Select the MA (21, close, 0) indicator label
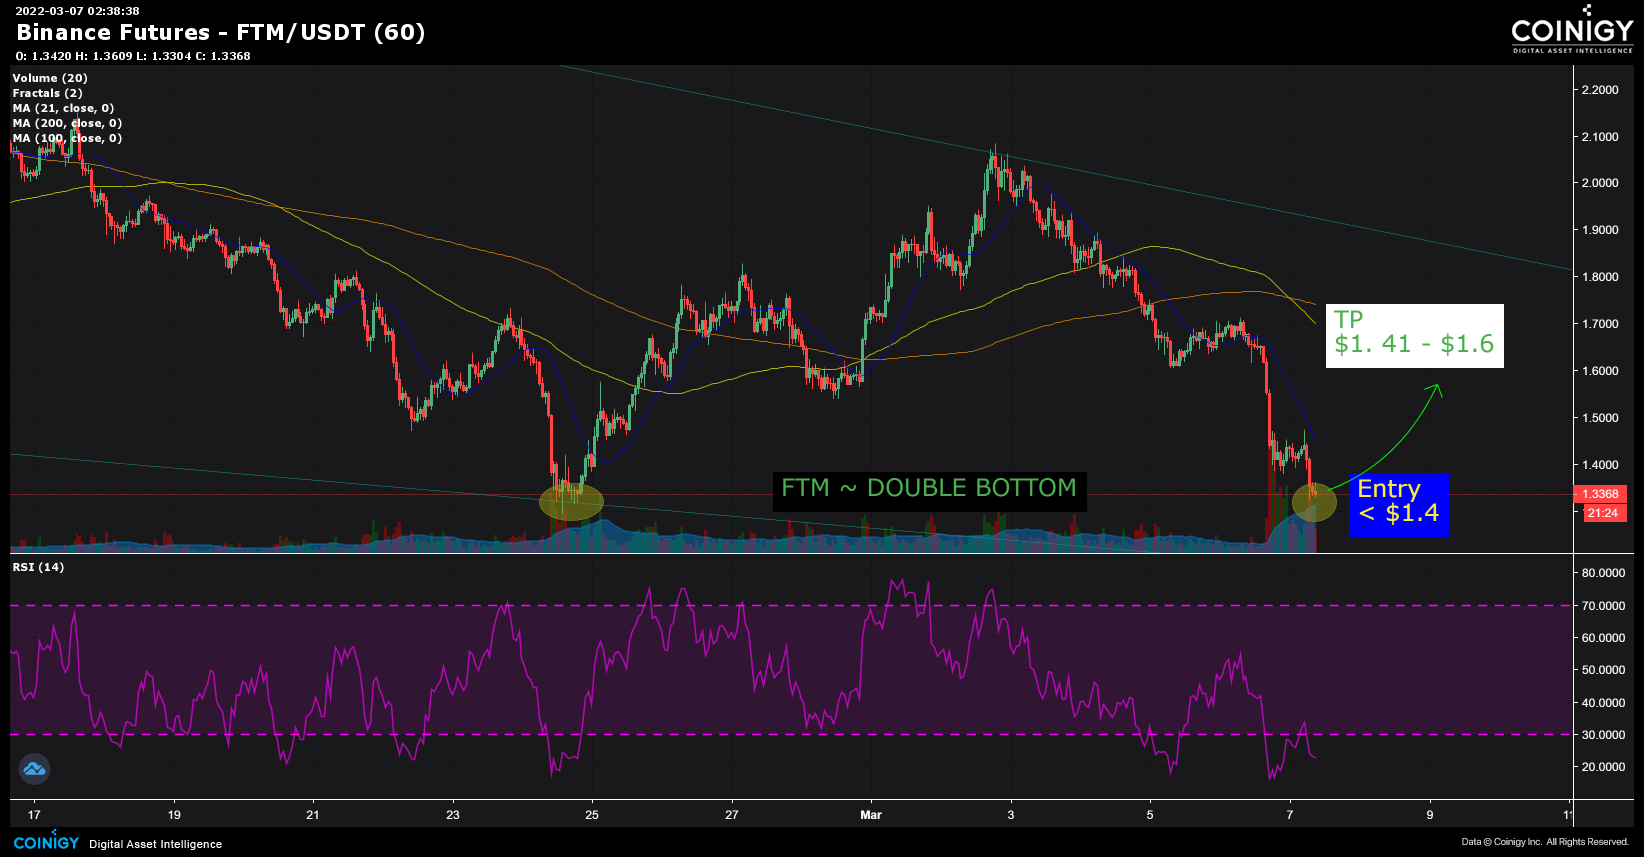The image size is (1644, 857). pos(63,108)
